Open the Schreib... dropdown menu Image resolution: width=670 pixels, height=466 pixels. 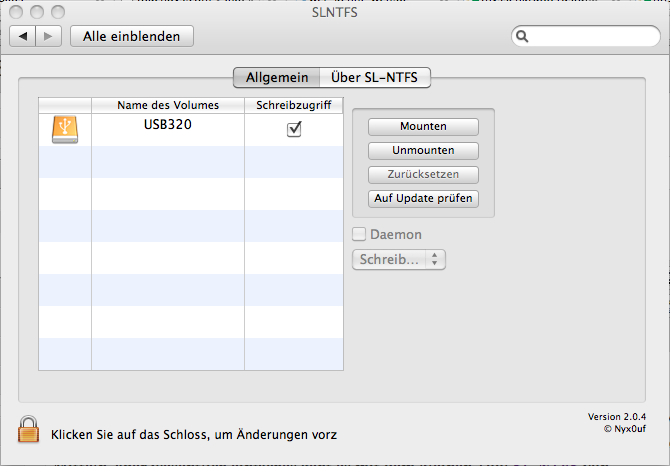point(398,259)
